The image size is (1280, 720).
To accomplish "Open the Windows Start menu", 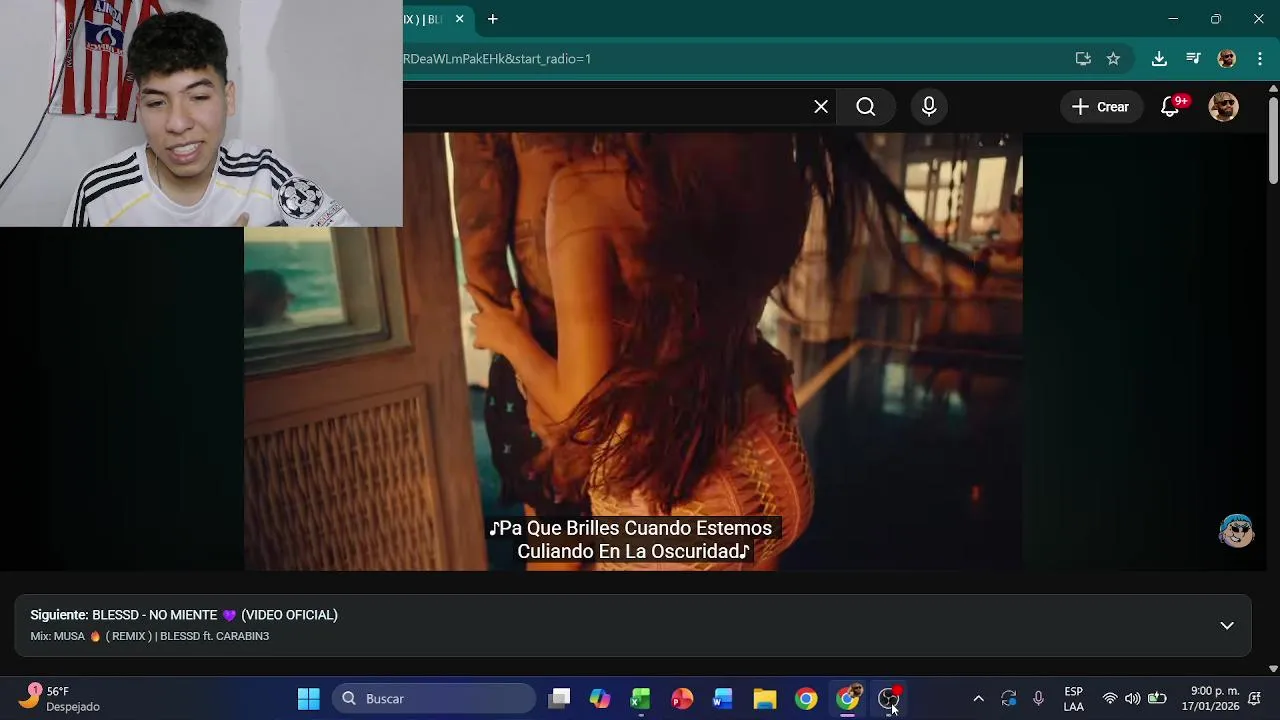I will tap(309, 699).
